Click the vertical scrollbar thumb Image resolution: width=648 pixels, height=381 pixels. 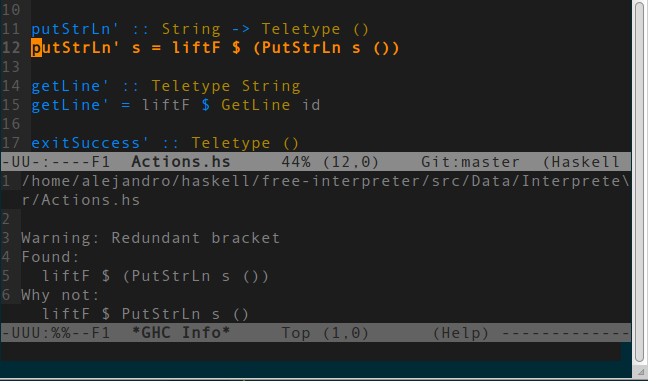click(x=640, y=182)
